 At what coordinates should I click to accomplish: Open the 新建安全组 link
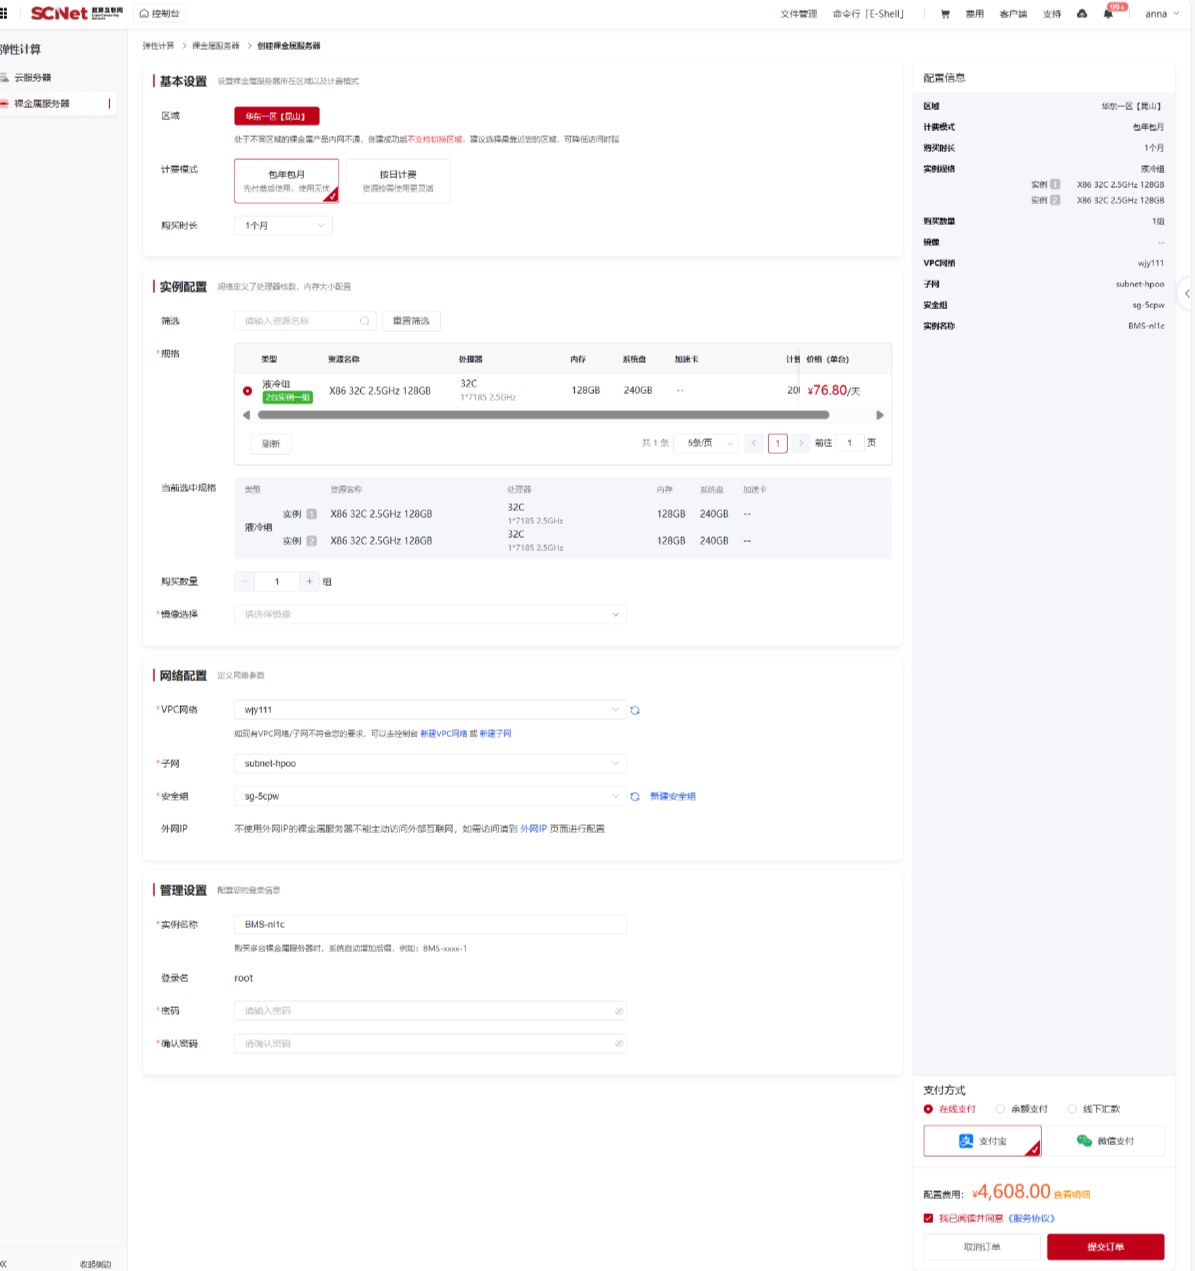[672, 797]
